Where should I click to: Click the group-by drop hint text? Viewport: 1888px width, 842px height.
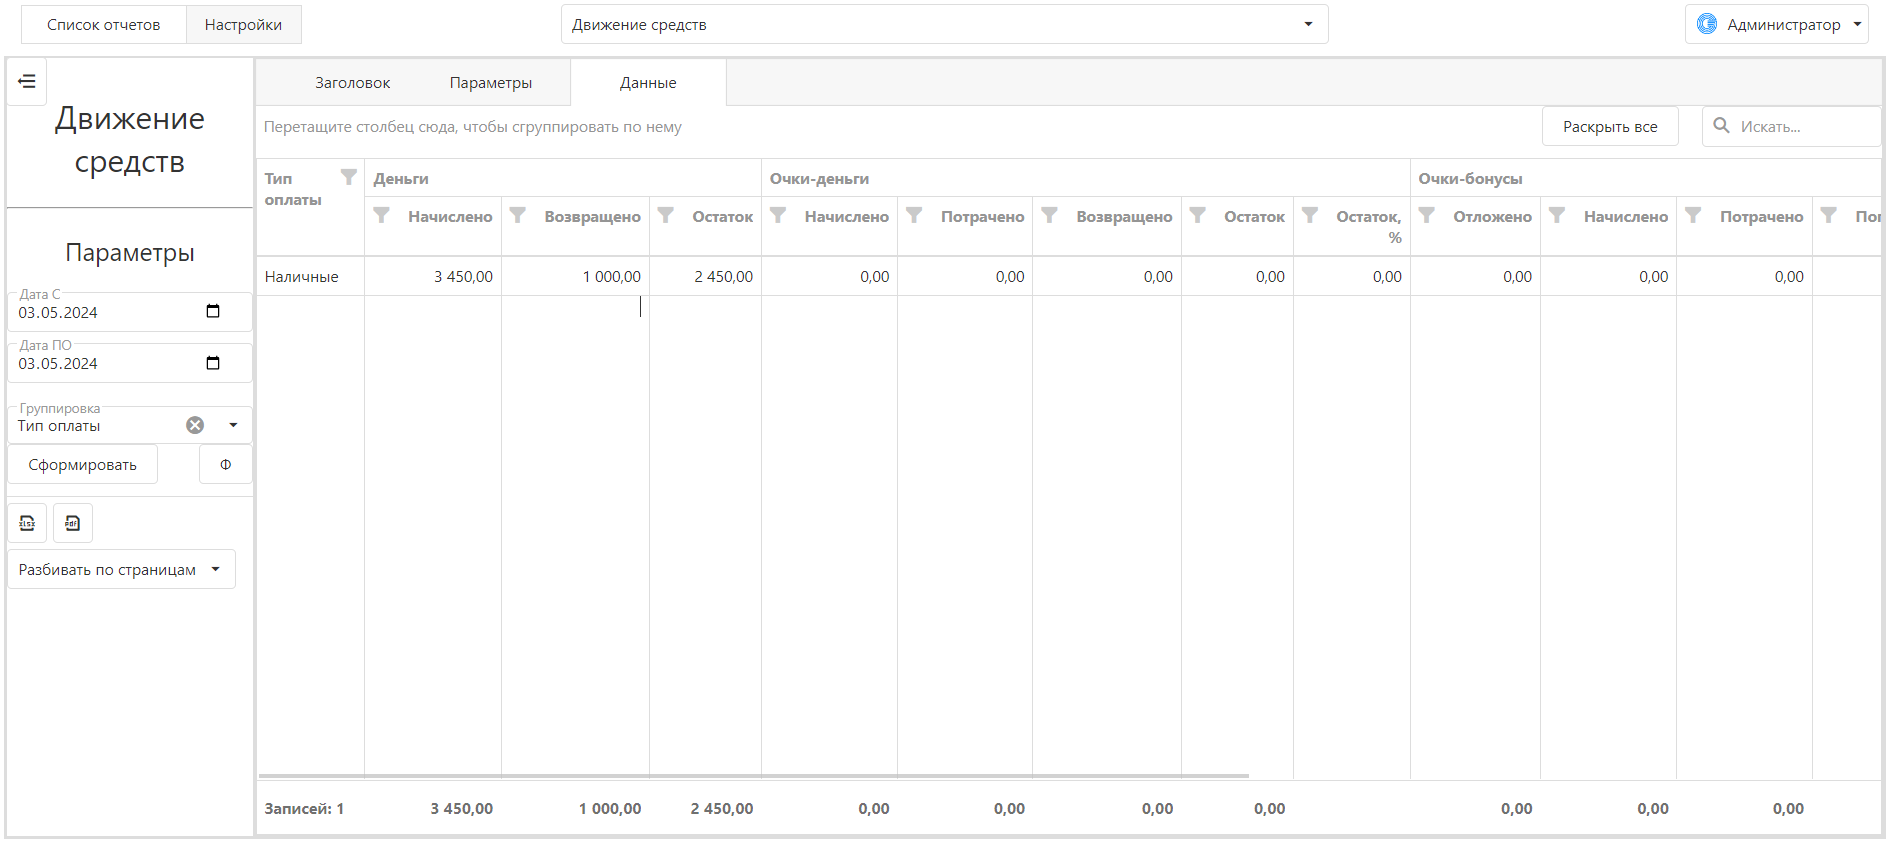click(x=473, y=127)
